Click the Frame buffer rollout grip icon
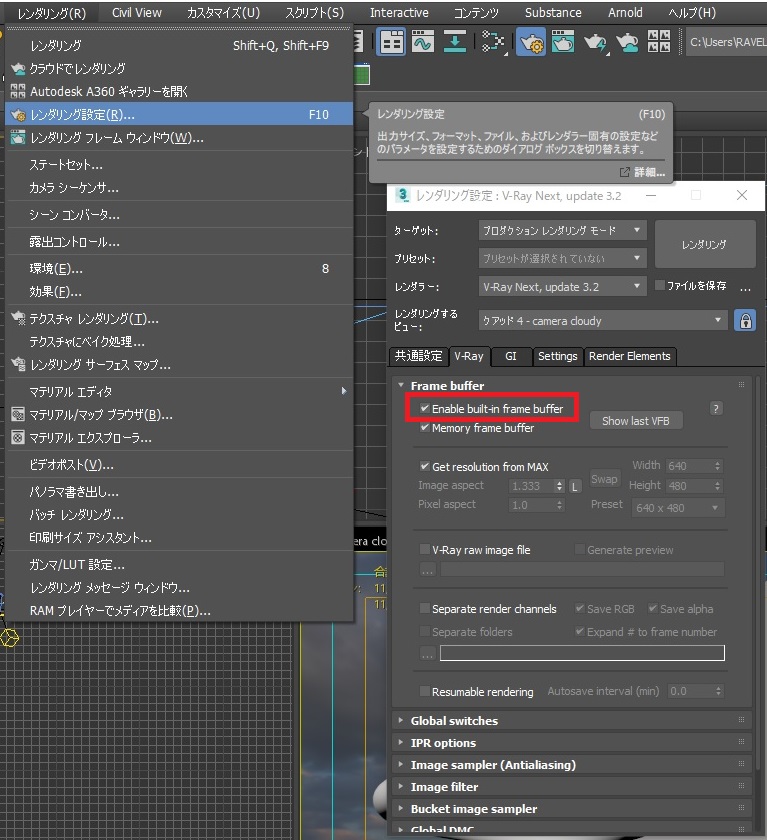Viewport: 767px width, 840px height. click(x=741, y=385)
